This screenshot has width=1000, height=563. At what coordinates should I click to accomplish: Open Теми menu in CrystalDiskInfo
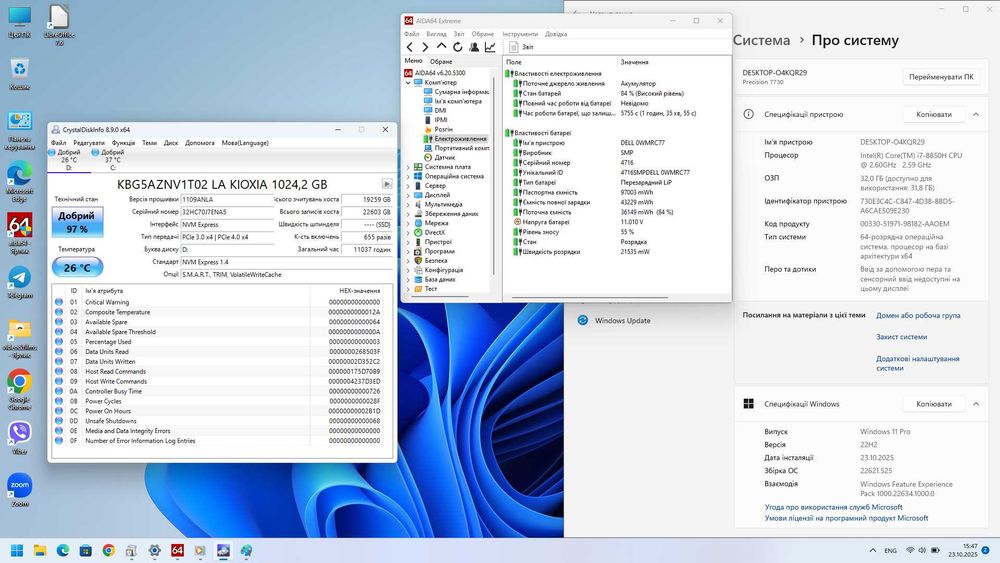149,143
